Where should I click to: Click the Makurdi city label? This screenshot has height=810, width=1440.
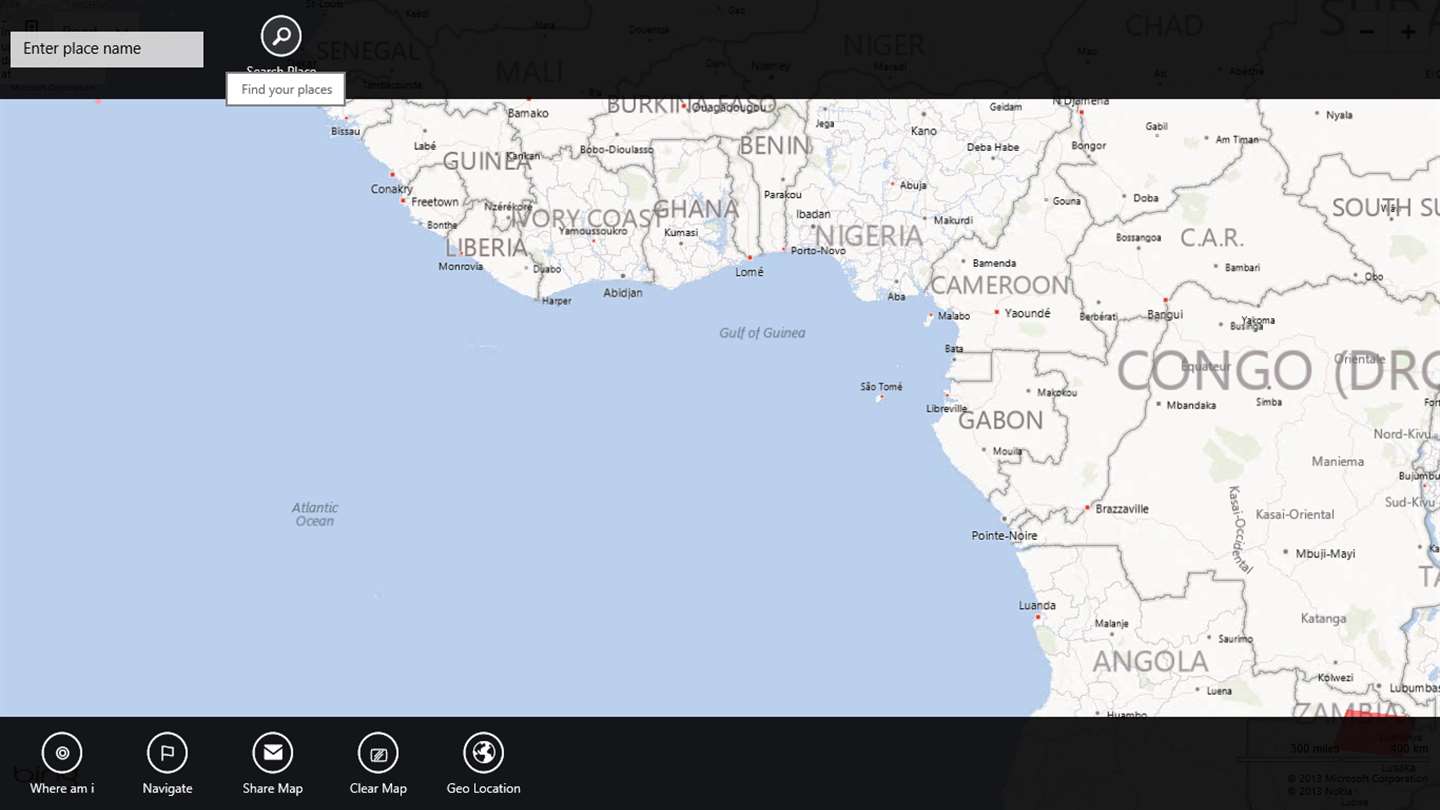tap(953, 221)
